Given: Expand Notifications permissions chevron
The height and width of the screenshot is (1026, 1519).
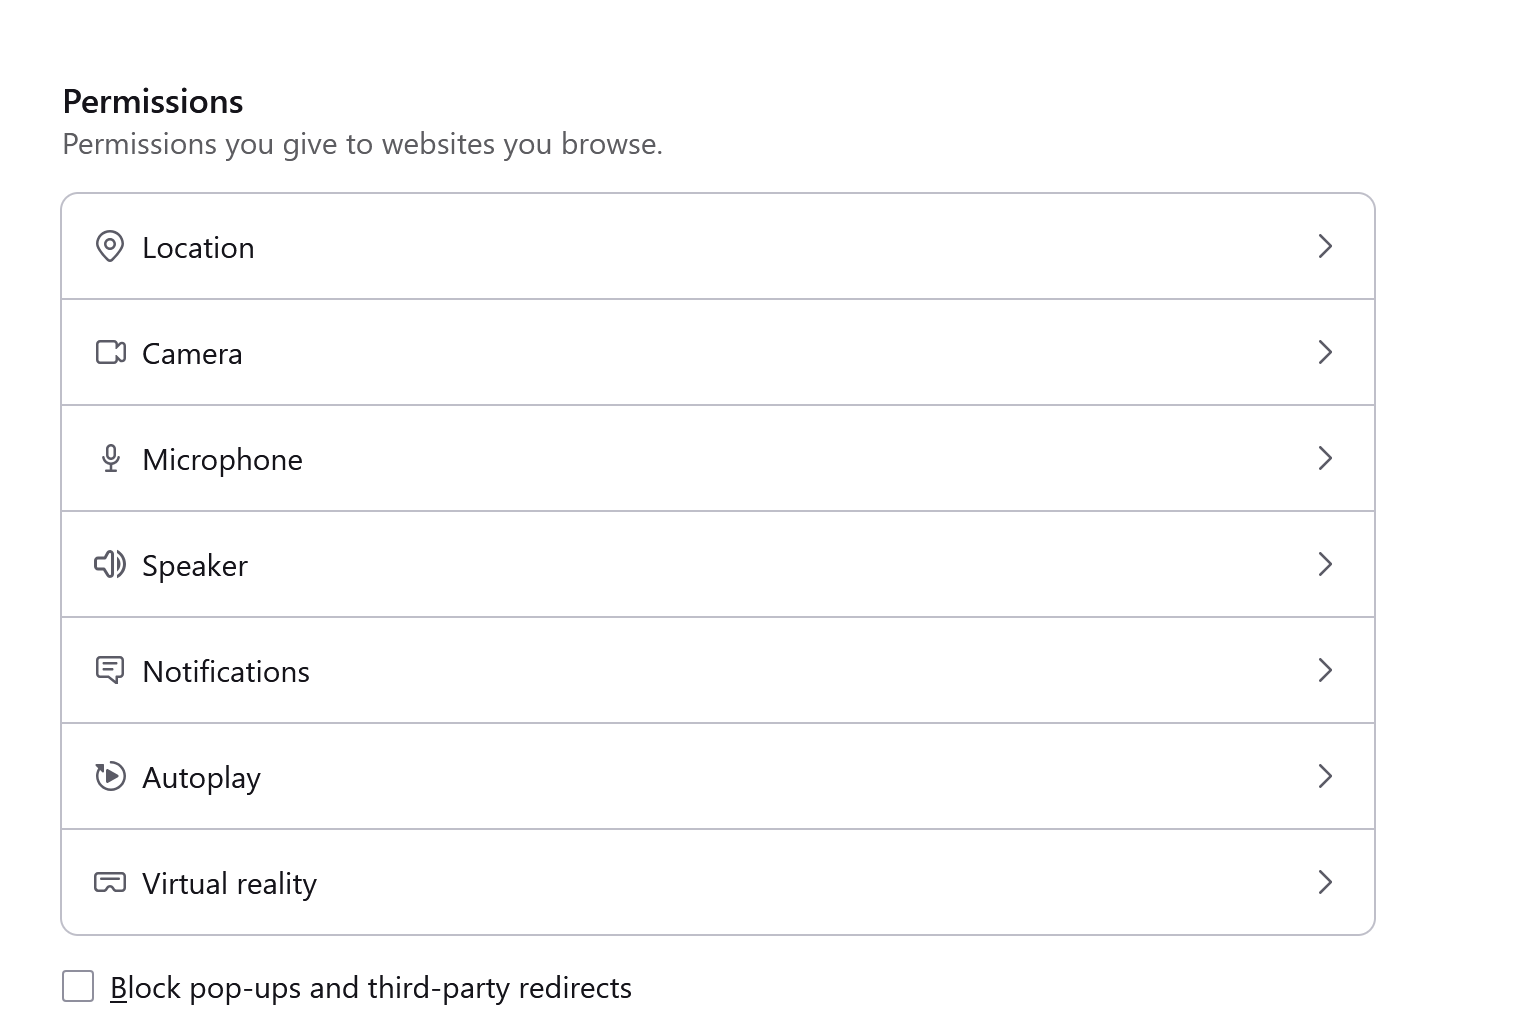Looking at the screenshot, I should 1325,670.
